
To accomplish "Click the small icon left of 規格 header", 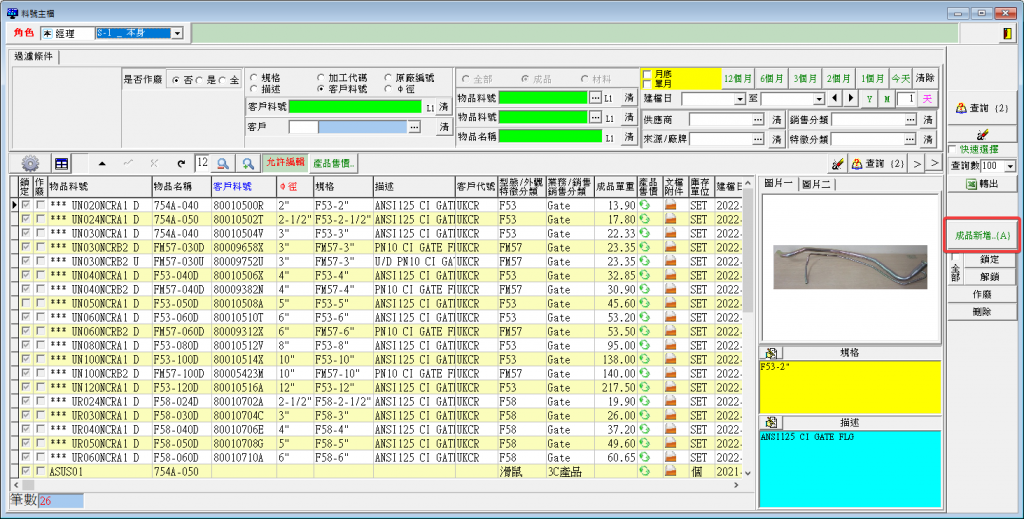I will [x=771, y=353].
